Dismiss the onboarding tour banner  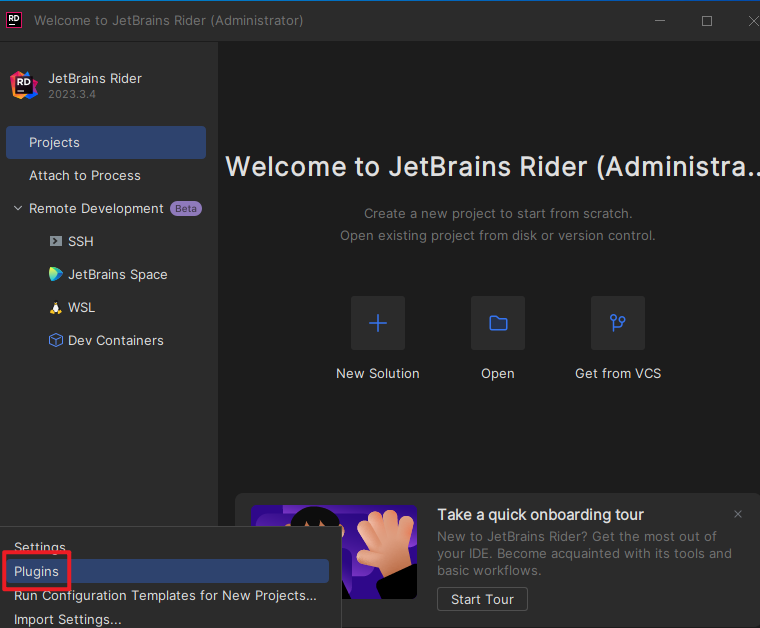(738, 514)
